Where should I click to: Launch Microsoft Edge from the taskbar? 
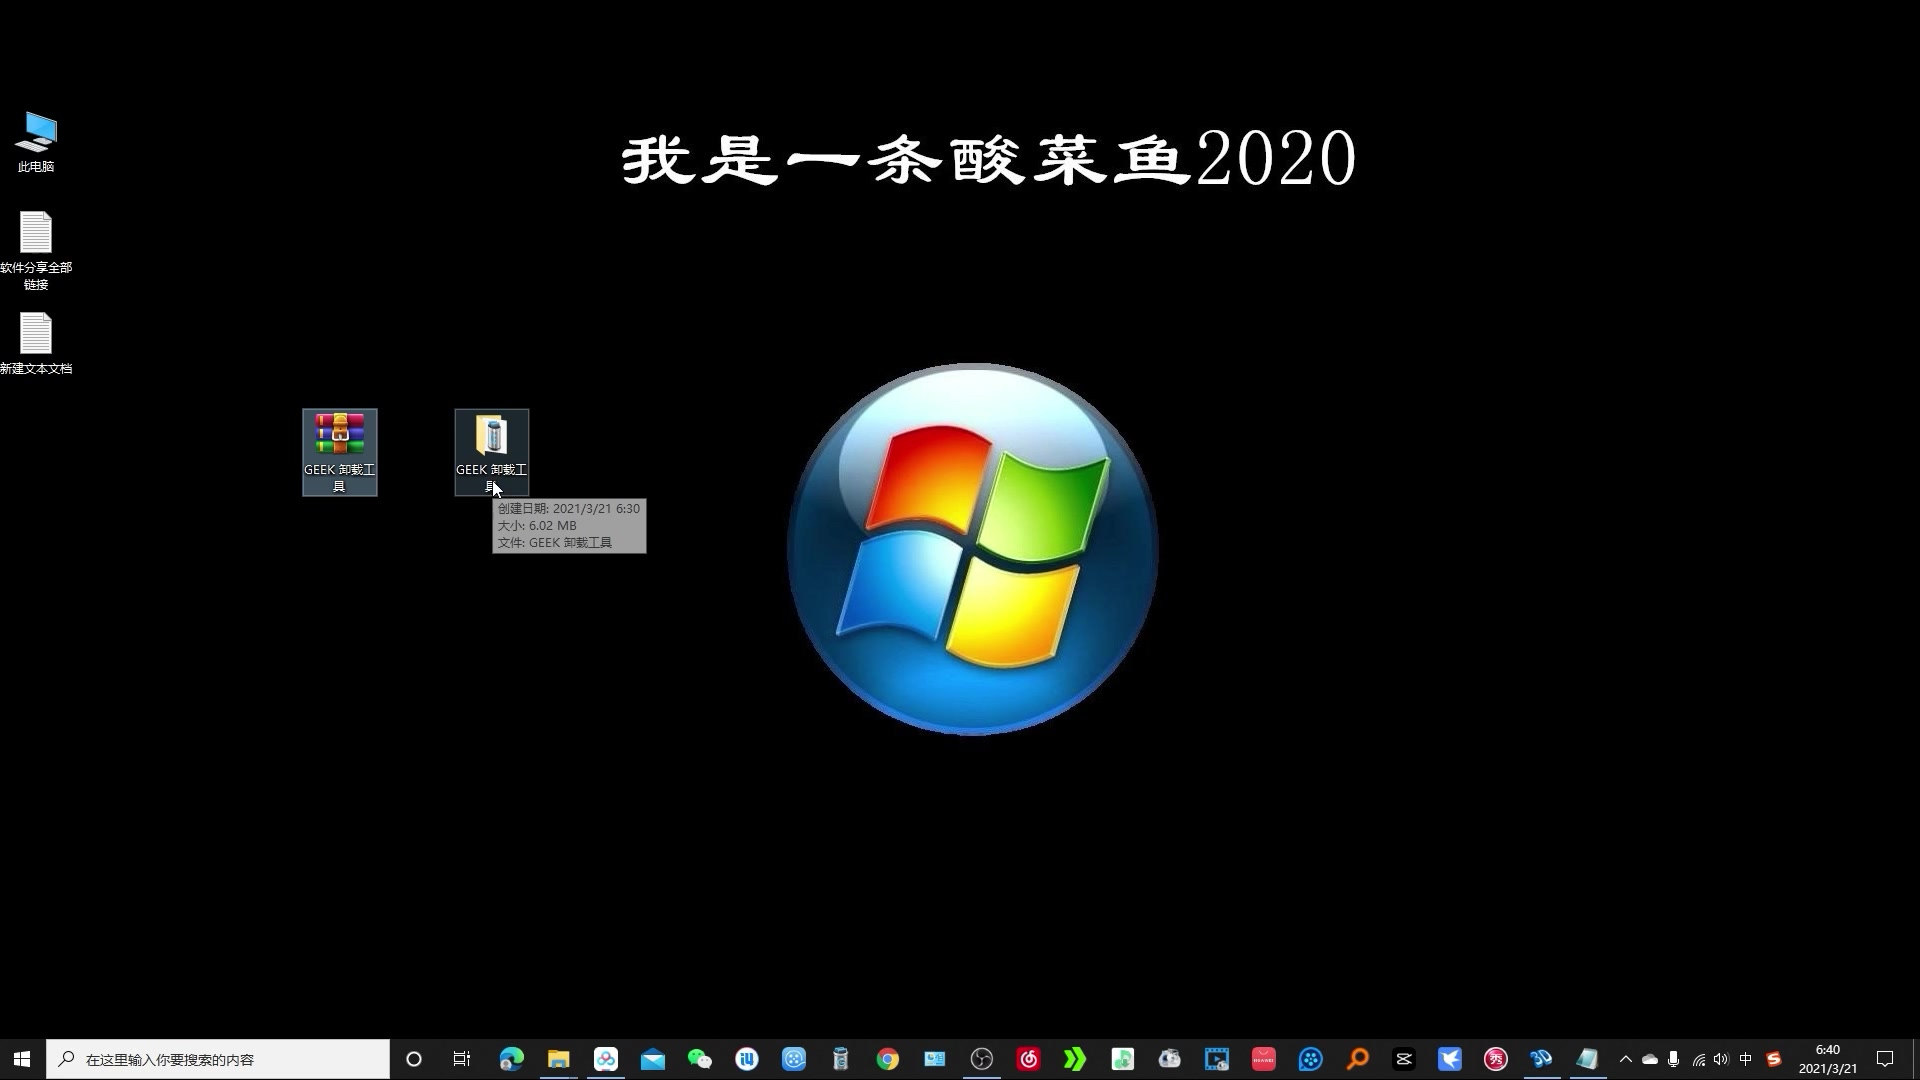[511, 1059]
